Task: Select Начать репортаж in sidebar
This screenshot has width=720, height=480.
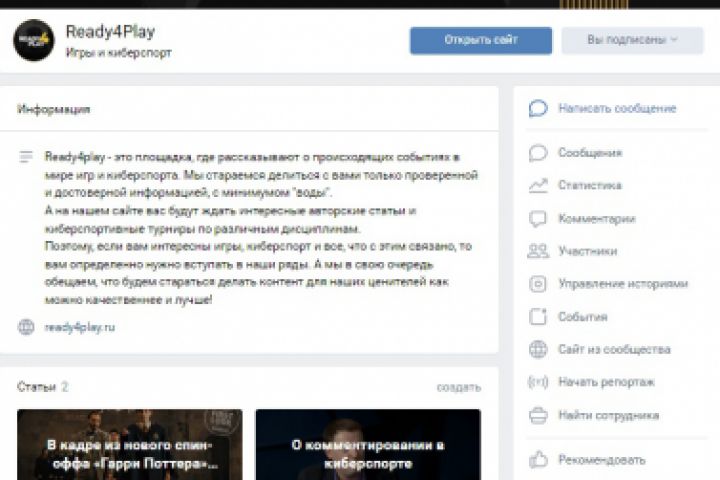Action: [606, 382]
